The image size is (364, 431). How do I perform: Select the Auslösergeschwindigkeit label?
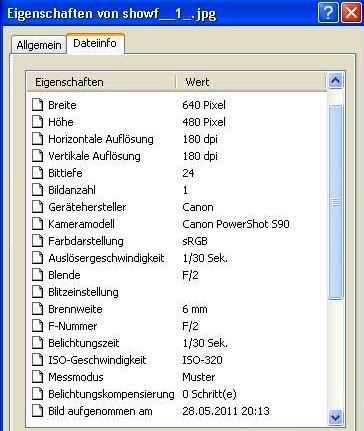[x=106, y=258]
